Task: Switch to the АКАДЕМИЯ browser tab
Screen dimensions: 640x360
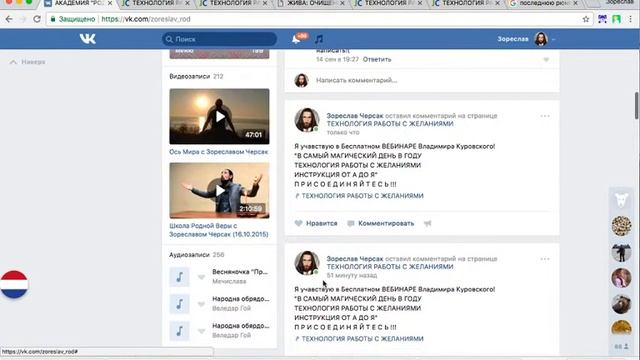Action: tap(79, 3)
